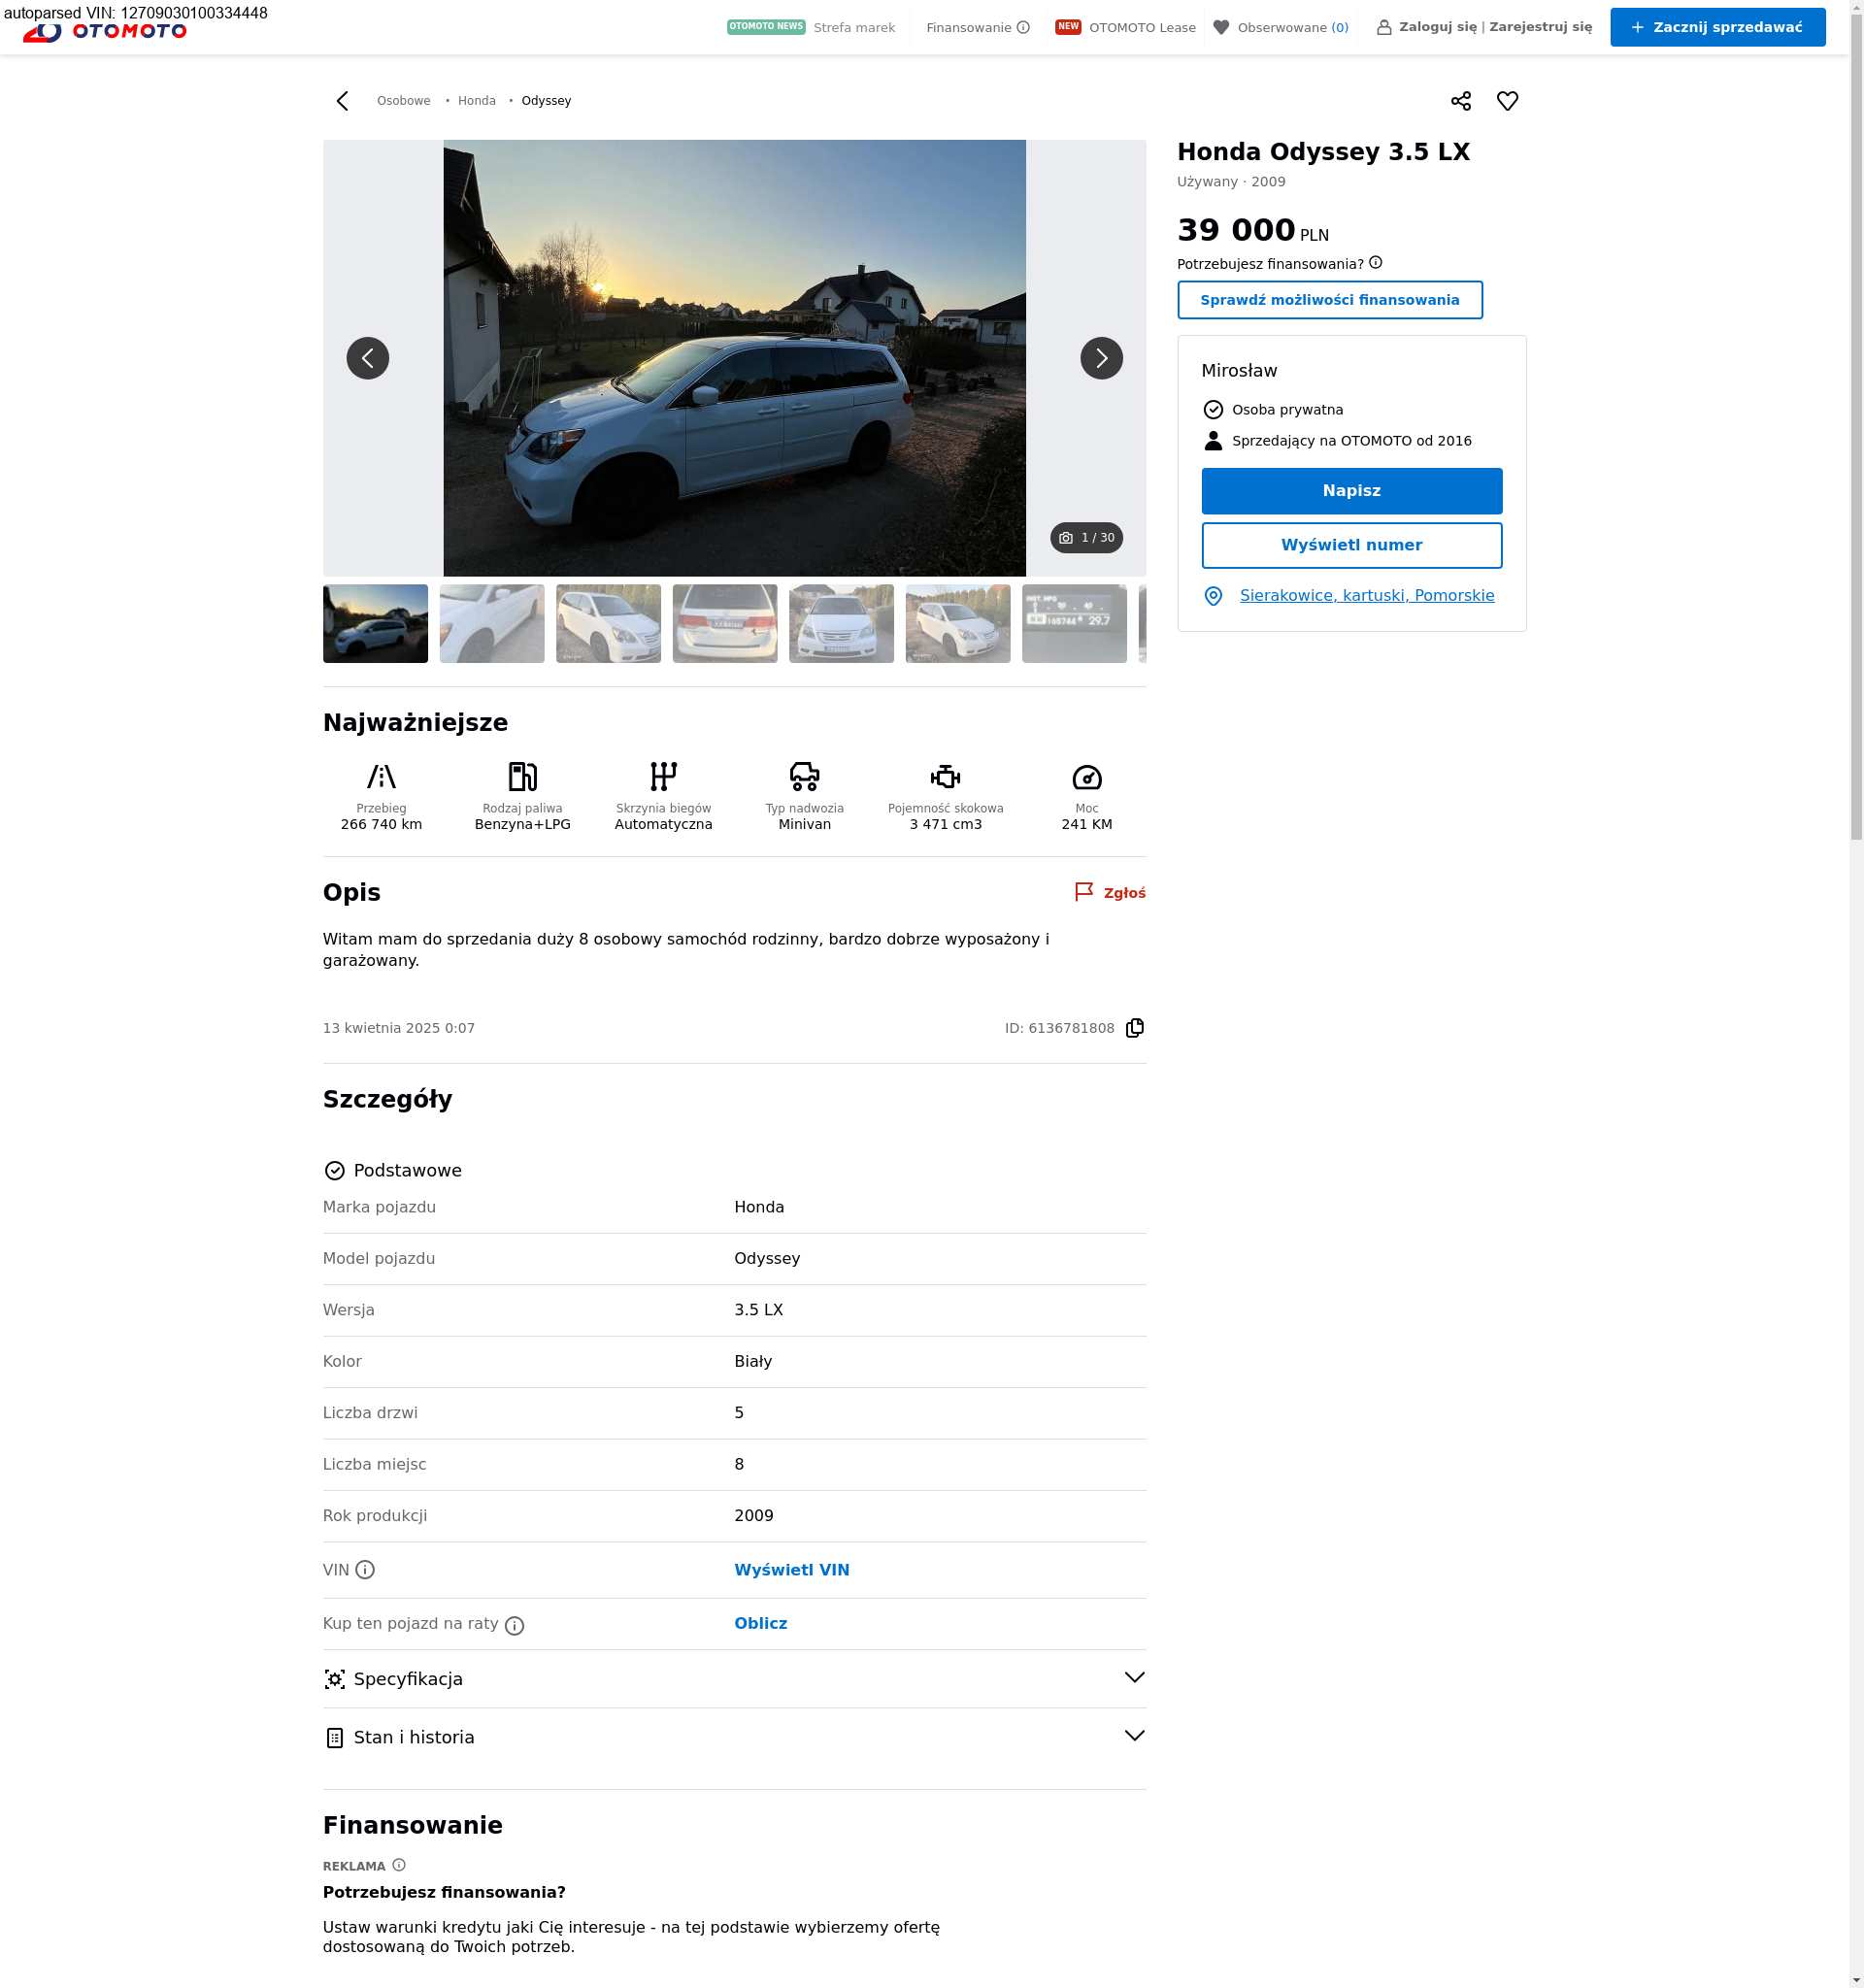
Task: Click Wyświetl VIN link
Action: click(x=791, y=1570)
